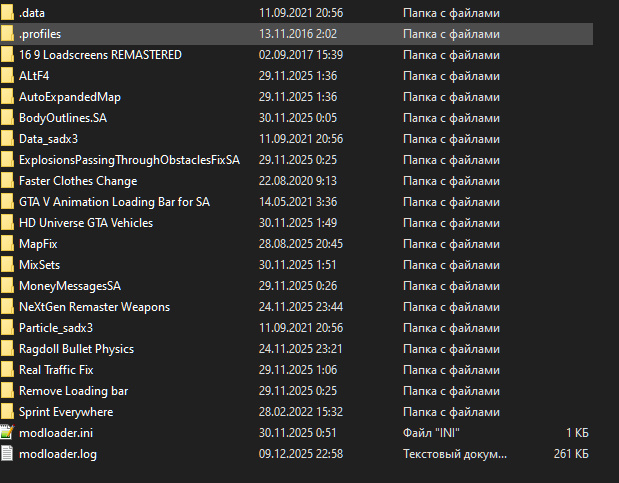Screen dimensions: 619x483
Task: Click the MapFix folder icon
Action: point(7,244)
